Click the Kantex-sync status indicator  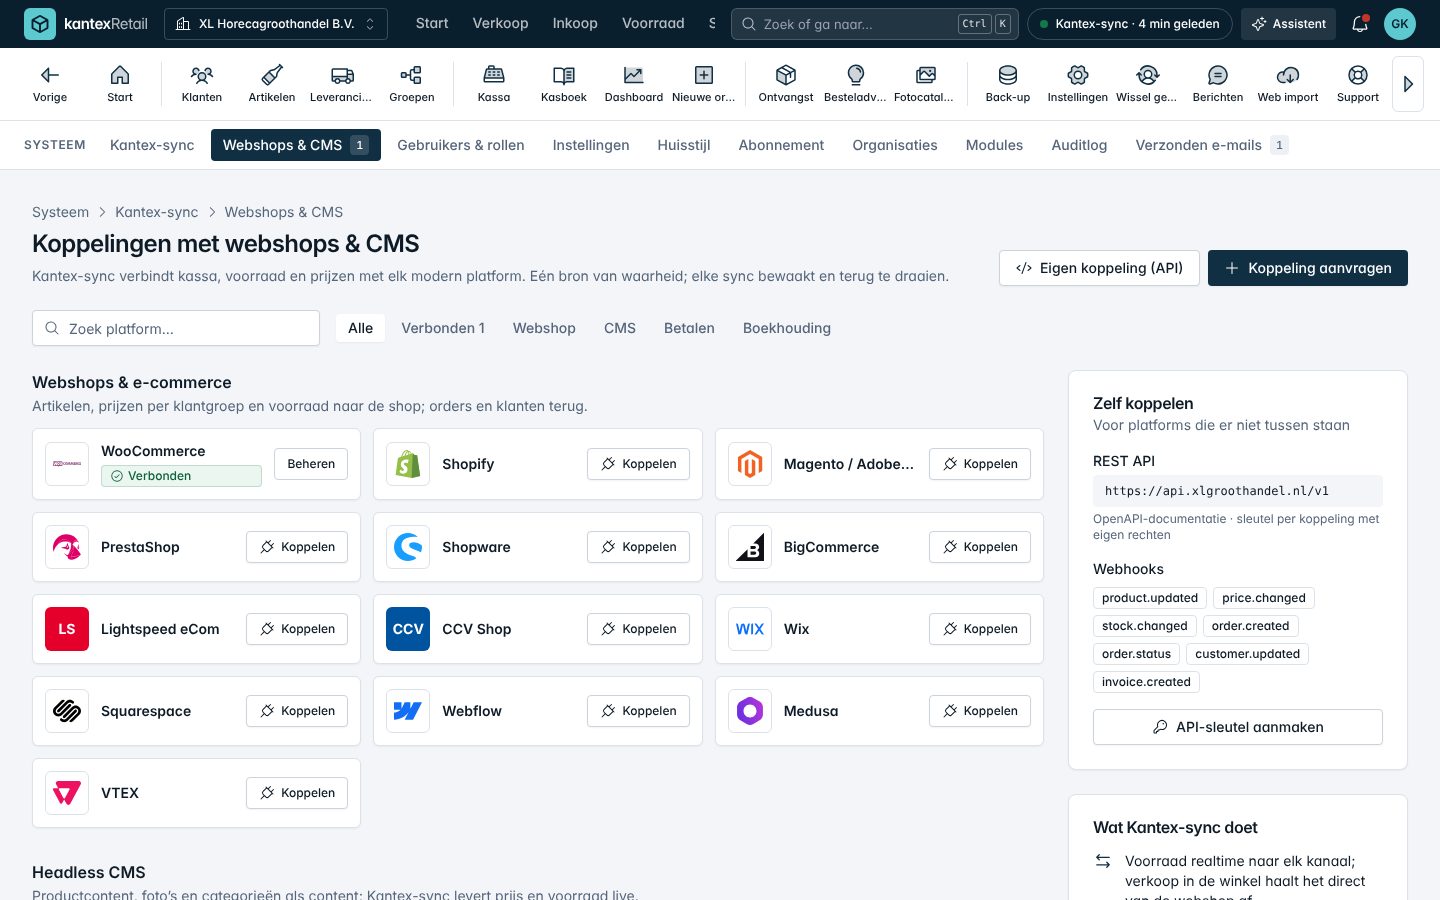tap(1130, 24)
